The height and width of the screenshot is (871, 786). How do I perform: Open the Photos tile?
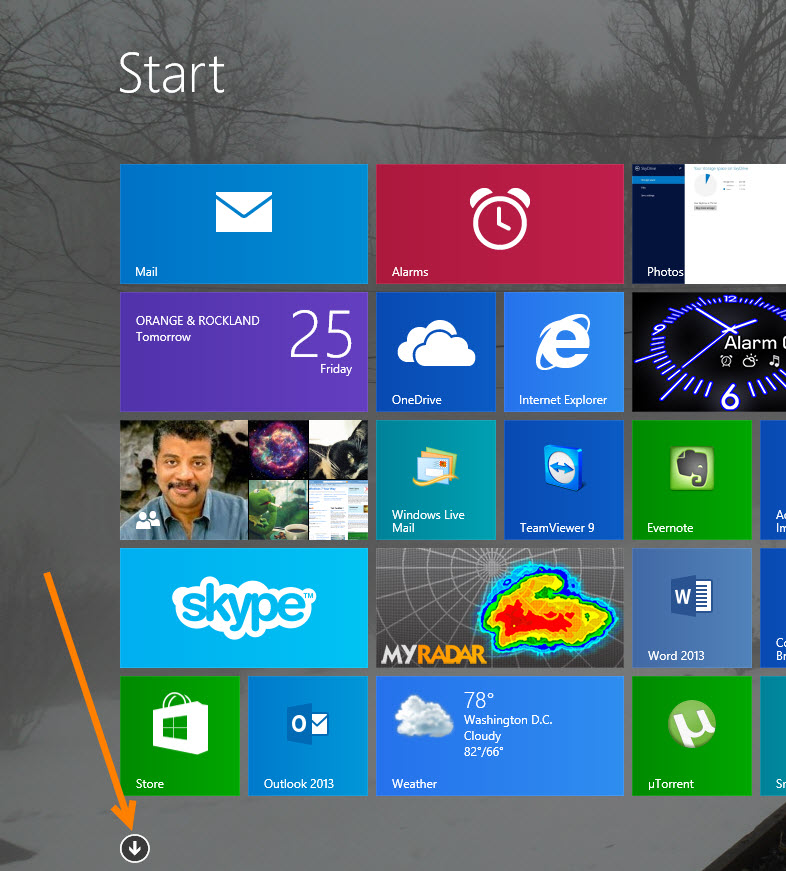pos(709,224)
